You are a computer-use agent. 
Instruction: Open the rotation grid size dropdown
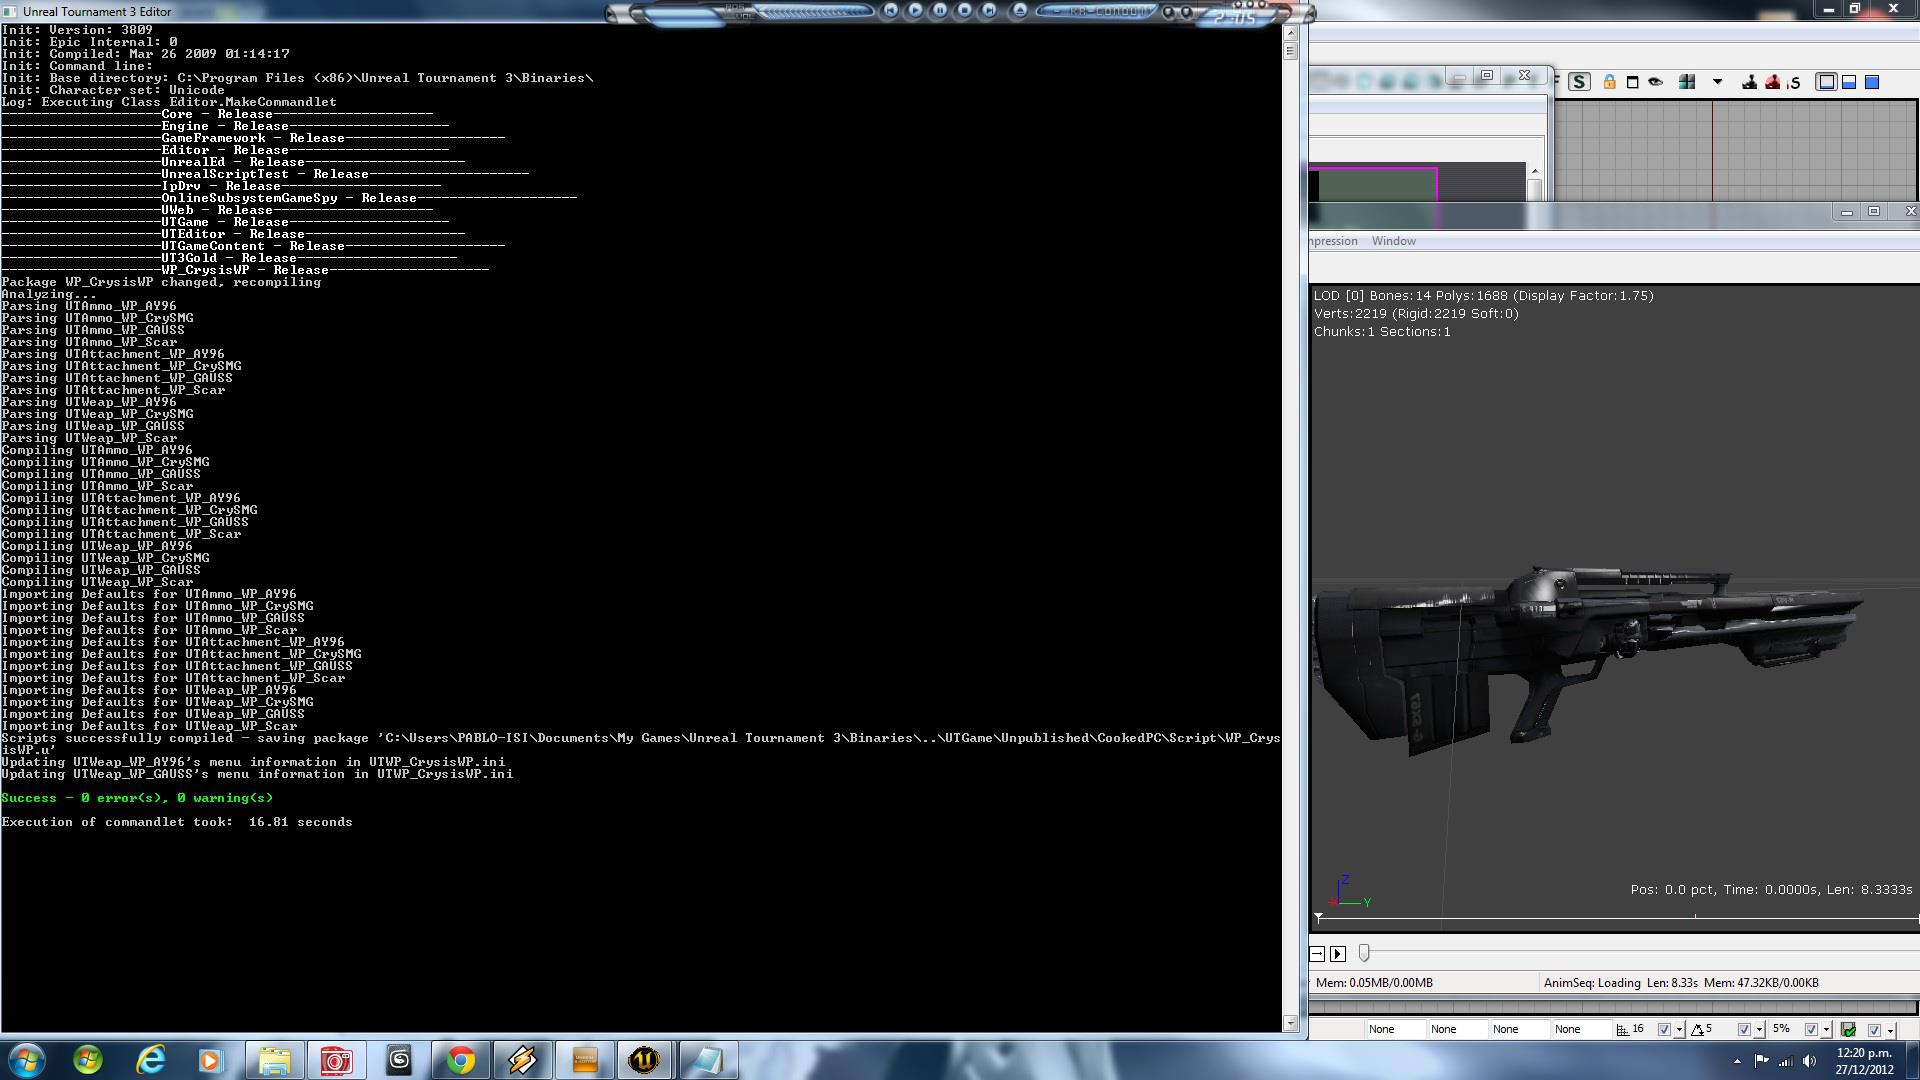pyautogui.click(x=1759, y=1029)
